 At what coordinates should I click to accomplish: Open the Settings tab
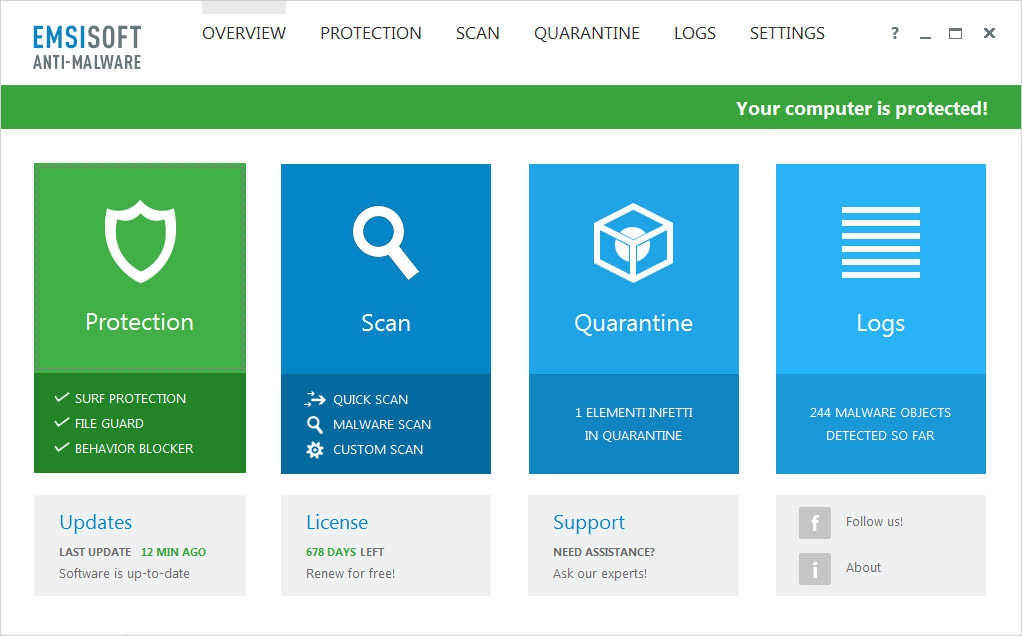[787, 33]
